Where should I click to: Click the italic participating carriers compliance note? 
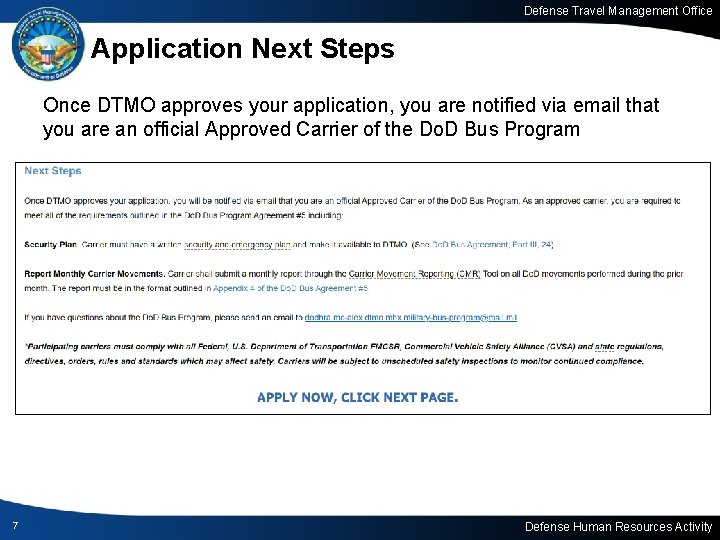click(344, 354)
